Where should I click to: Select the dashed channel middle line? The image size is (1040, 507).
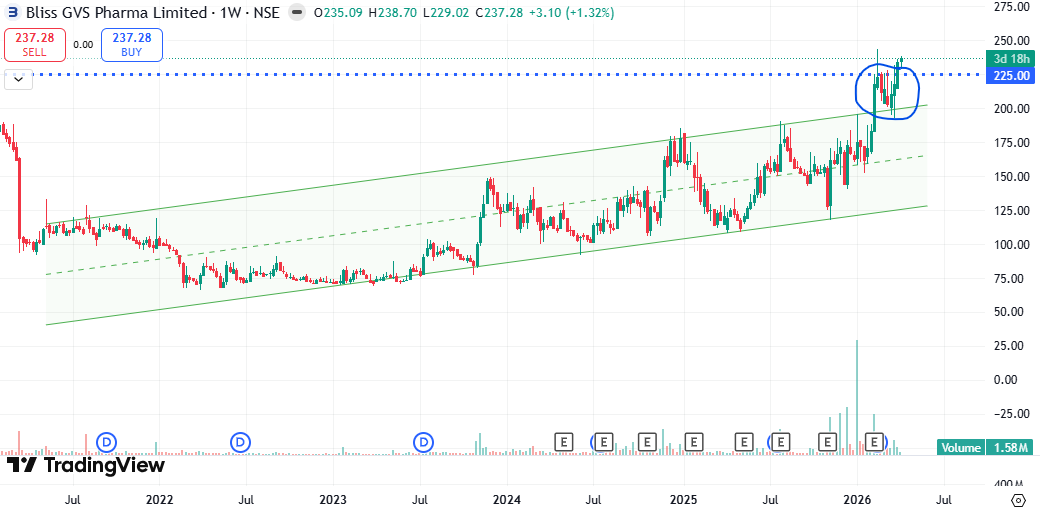tap(486, 214)
